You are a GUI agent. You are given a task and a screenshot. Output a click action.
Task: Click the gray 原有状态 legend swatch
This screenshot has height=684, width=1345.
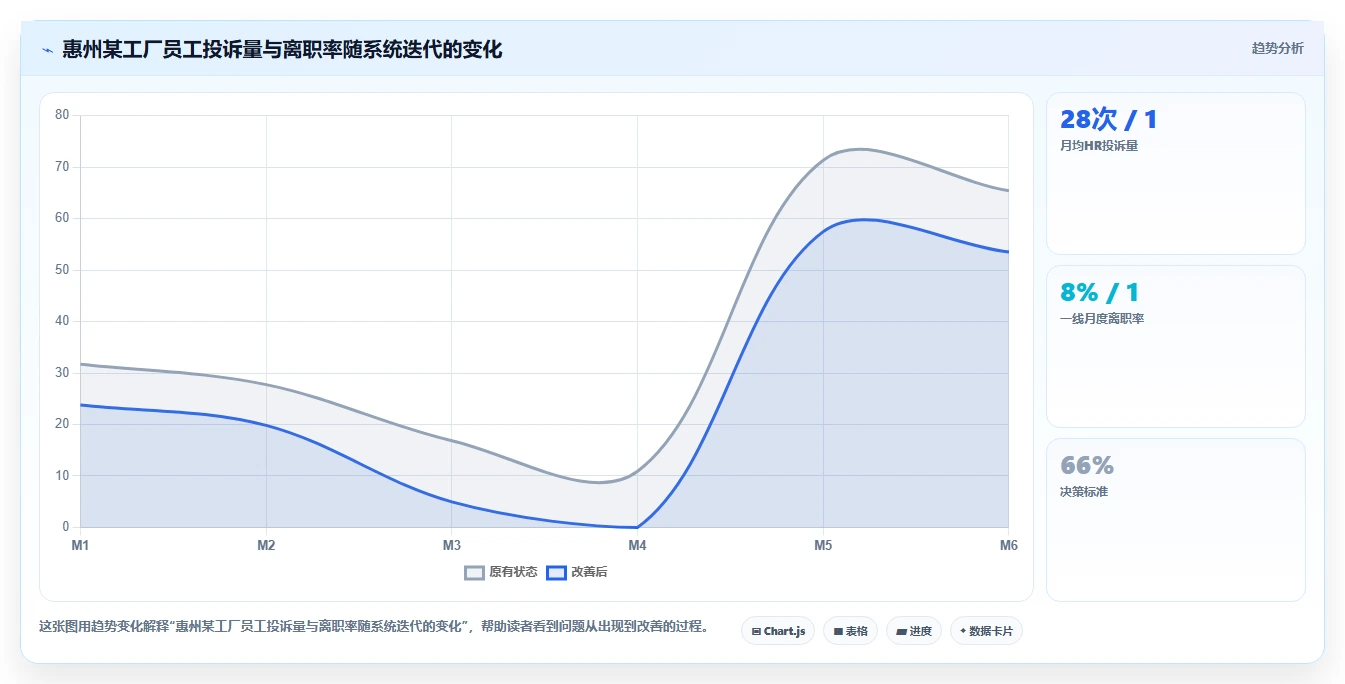(475, 573)
